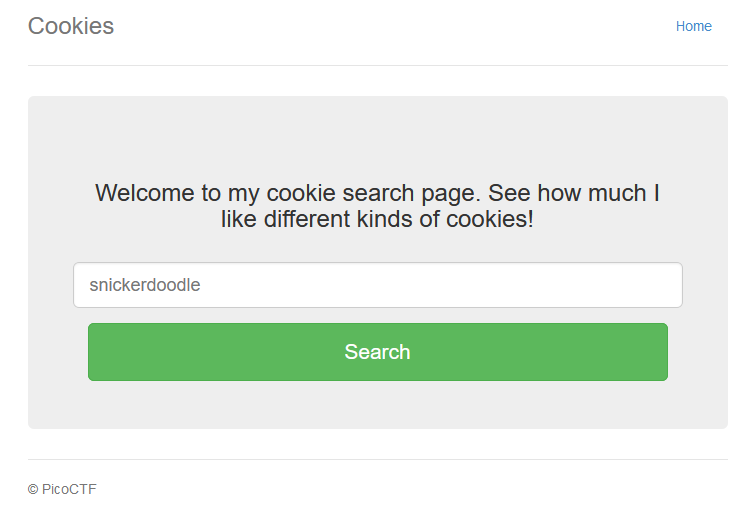
Task: Click the PicoCTF label at page bottom
Action: [69, 489]
